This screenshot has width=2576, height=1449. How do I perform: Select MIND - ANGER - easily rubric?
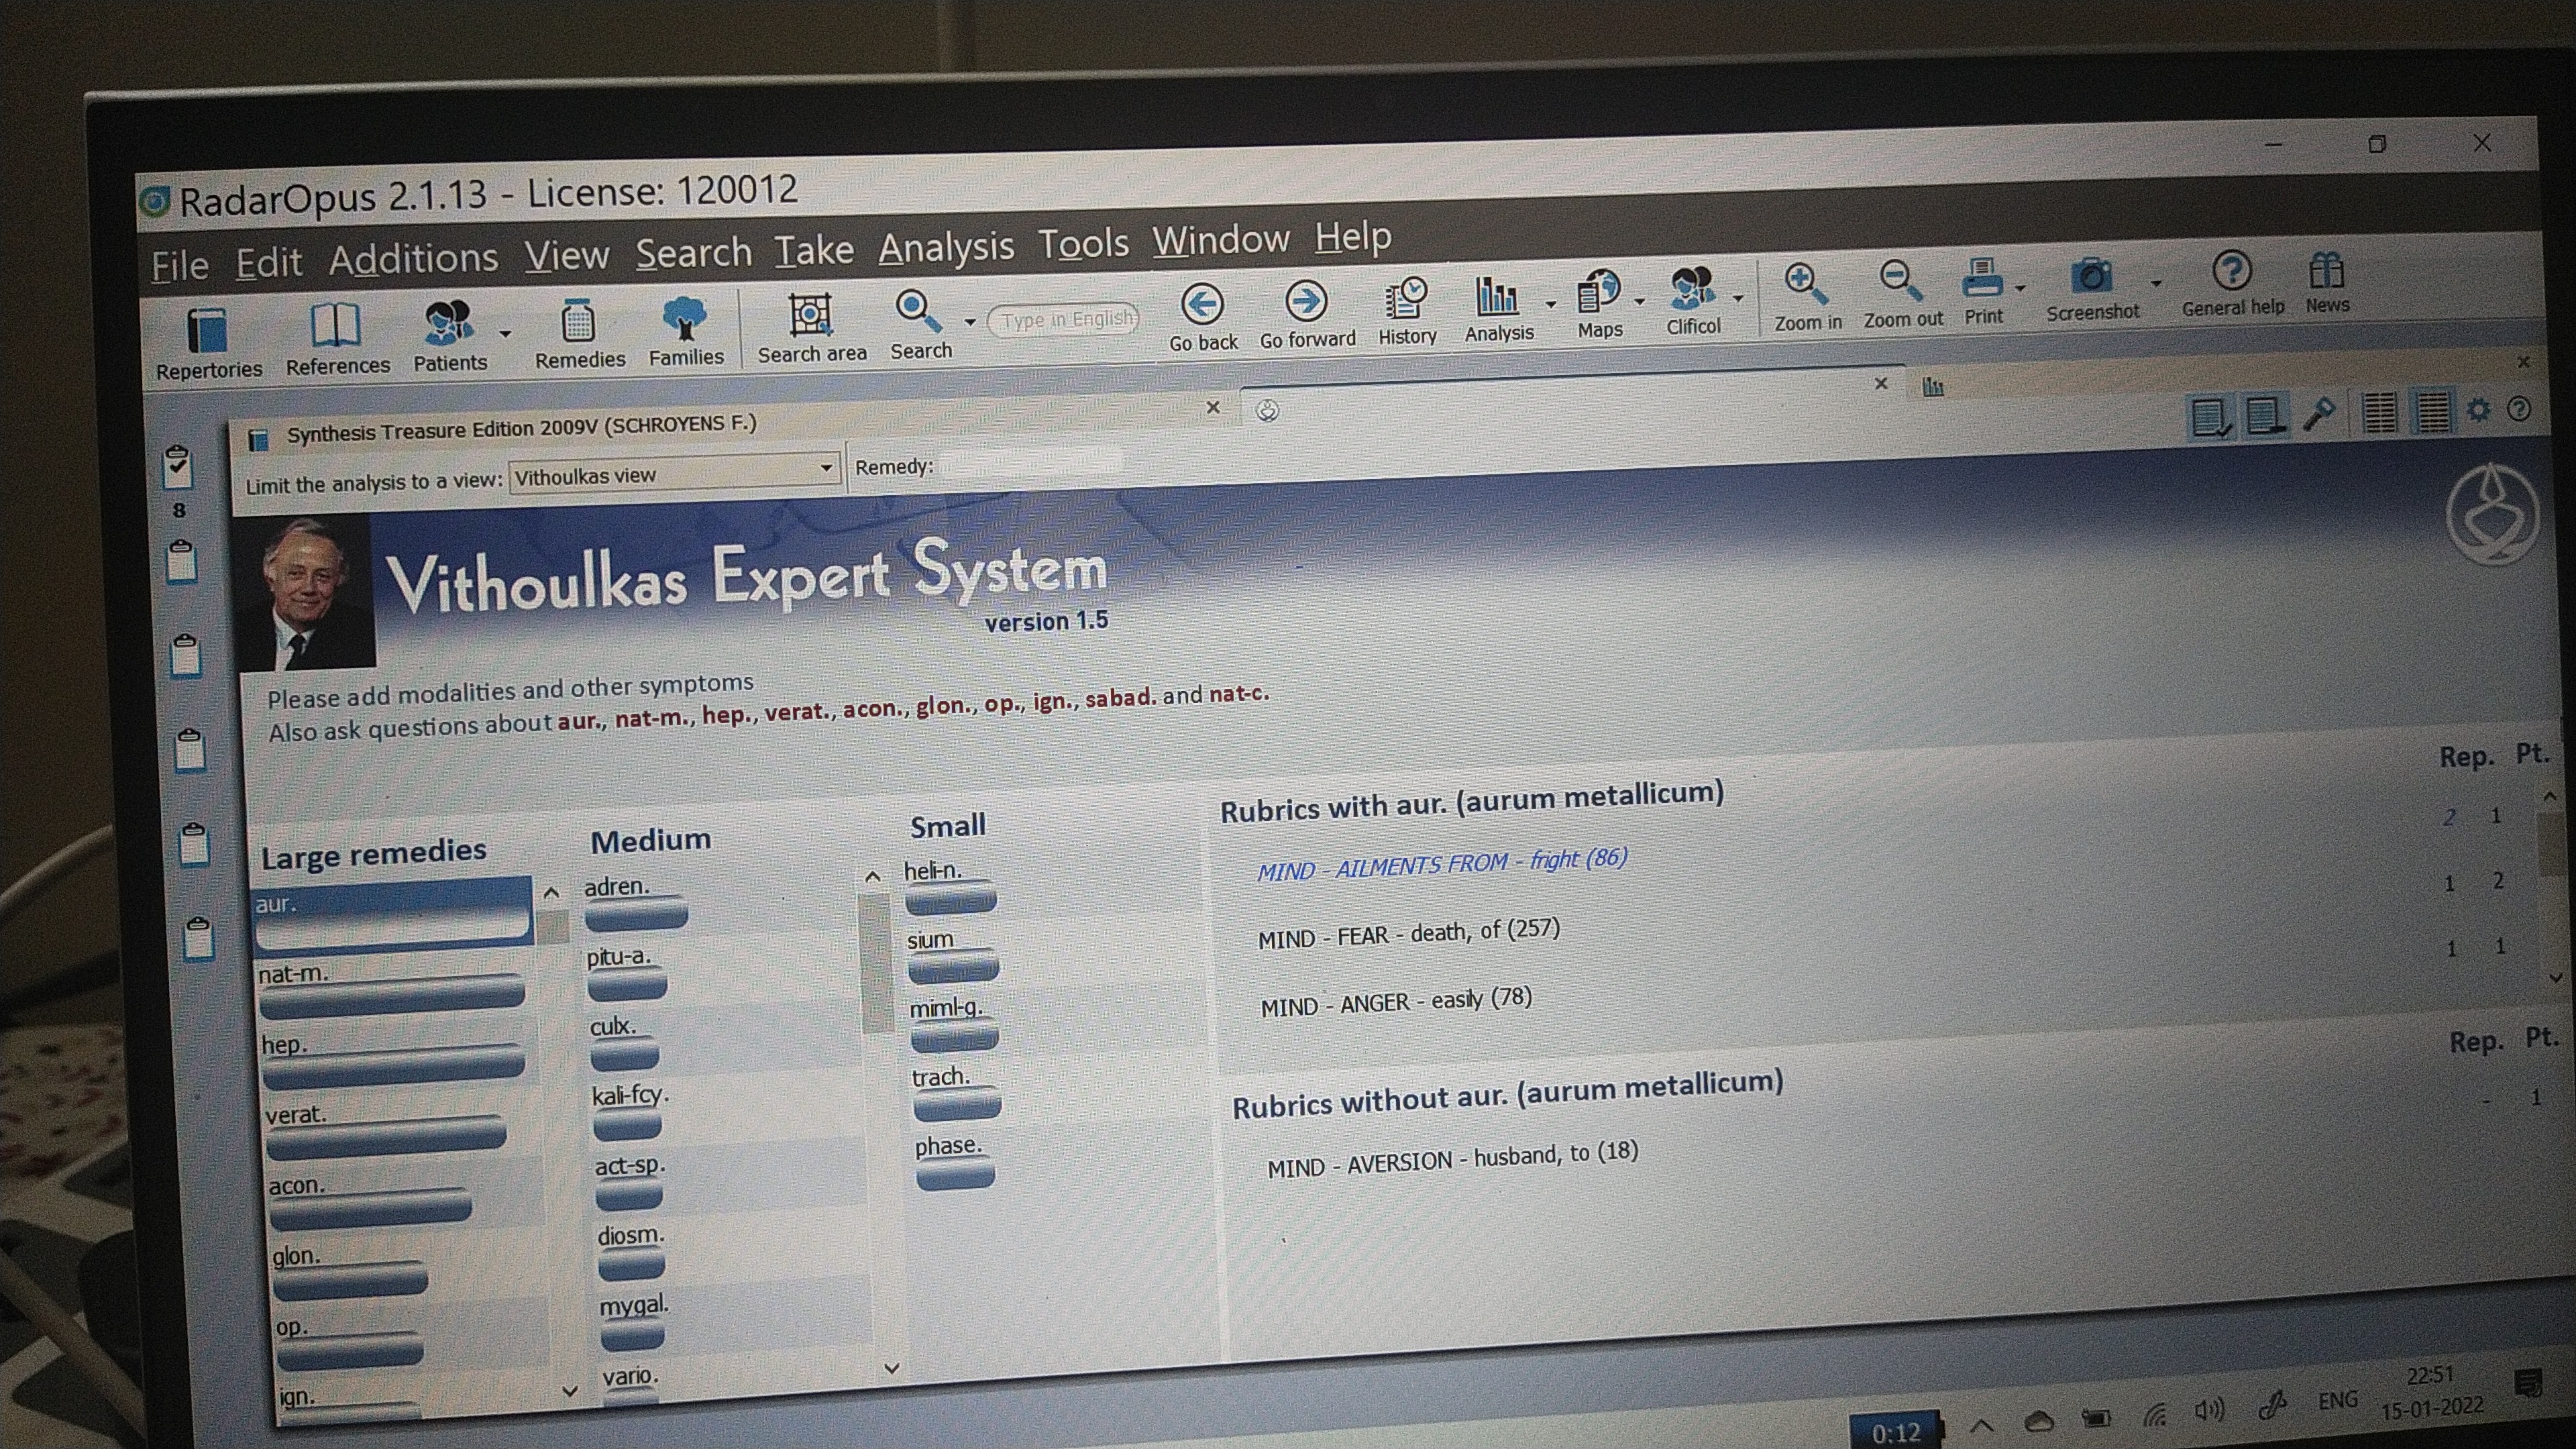(x=1396, y=1002)
